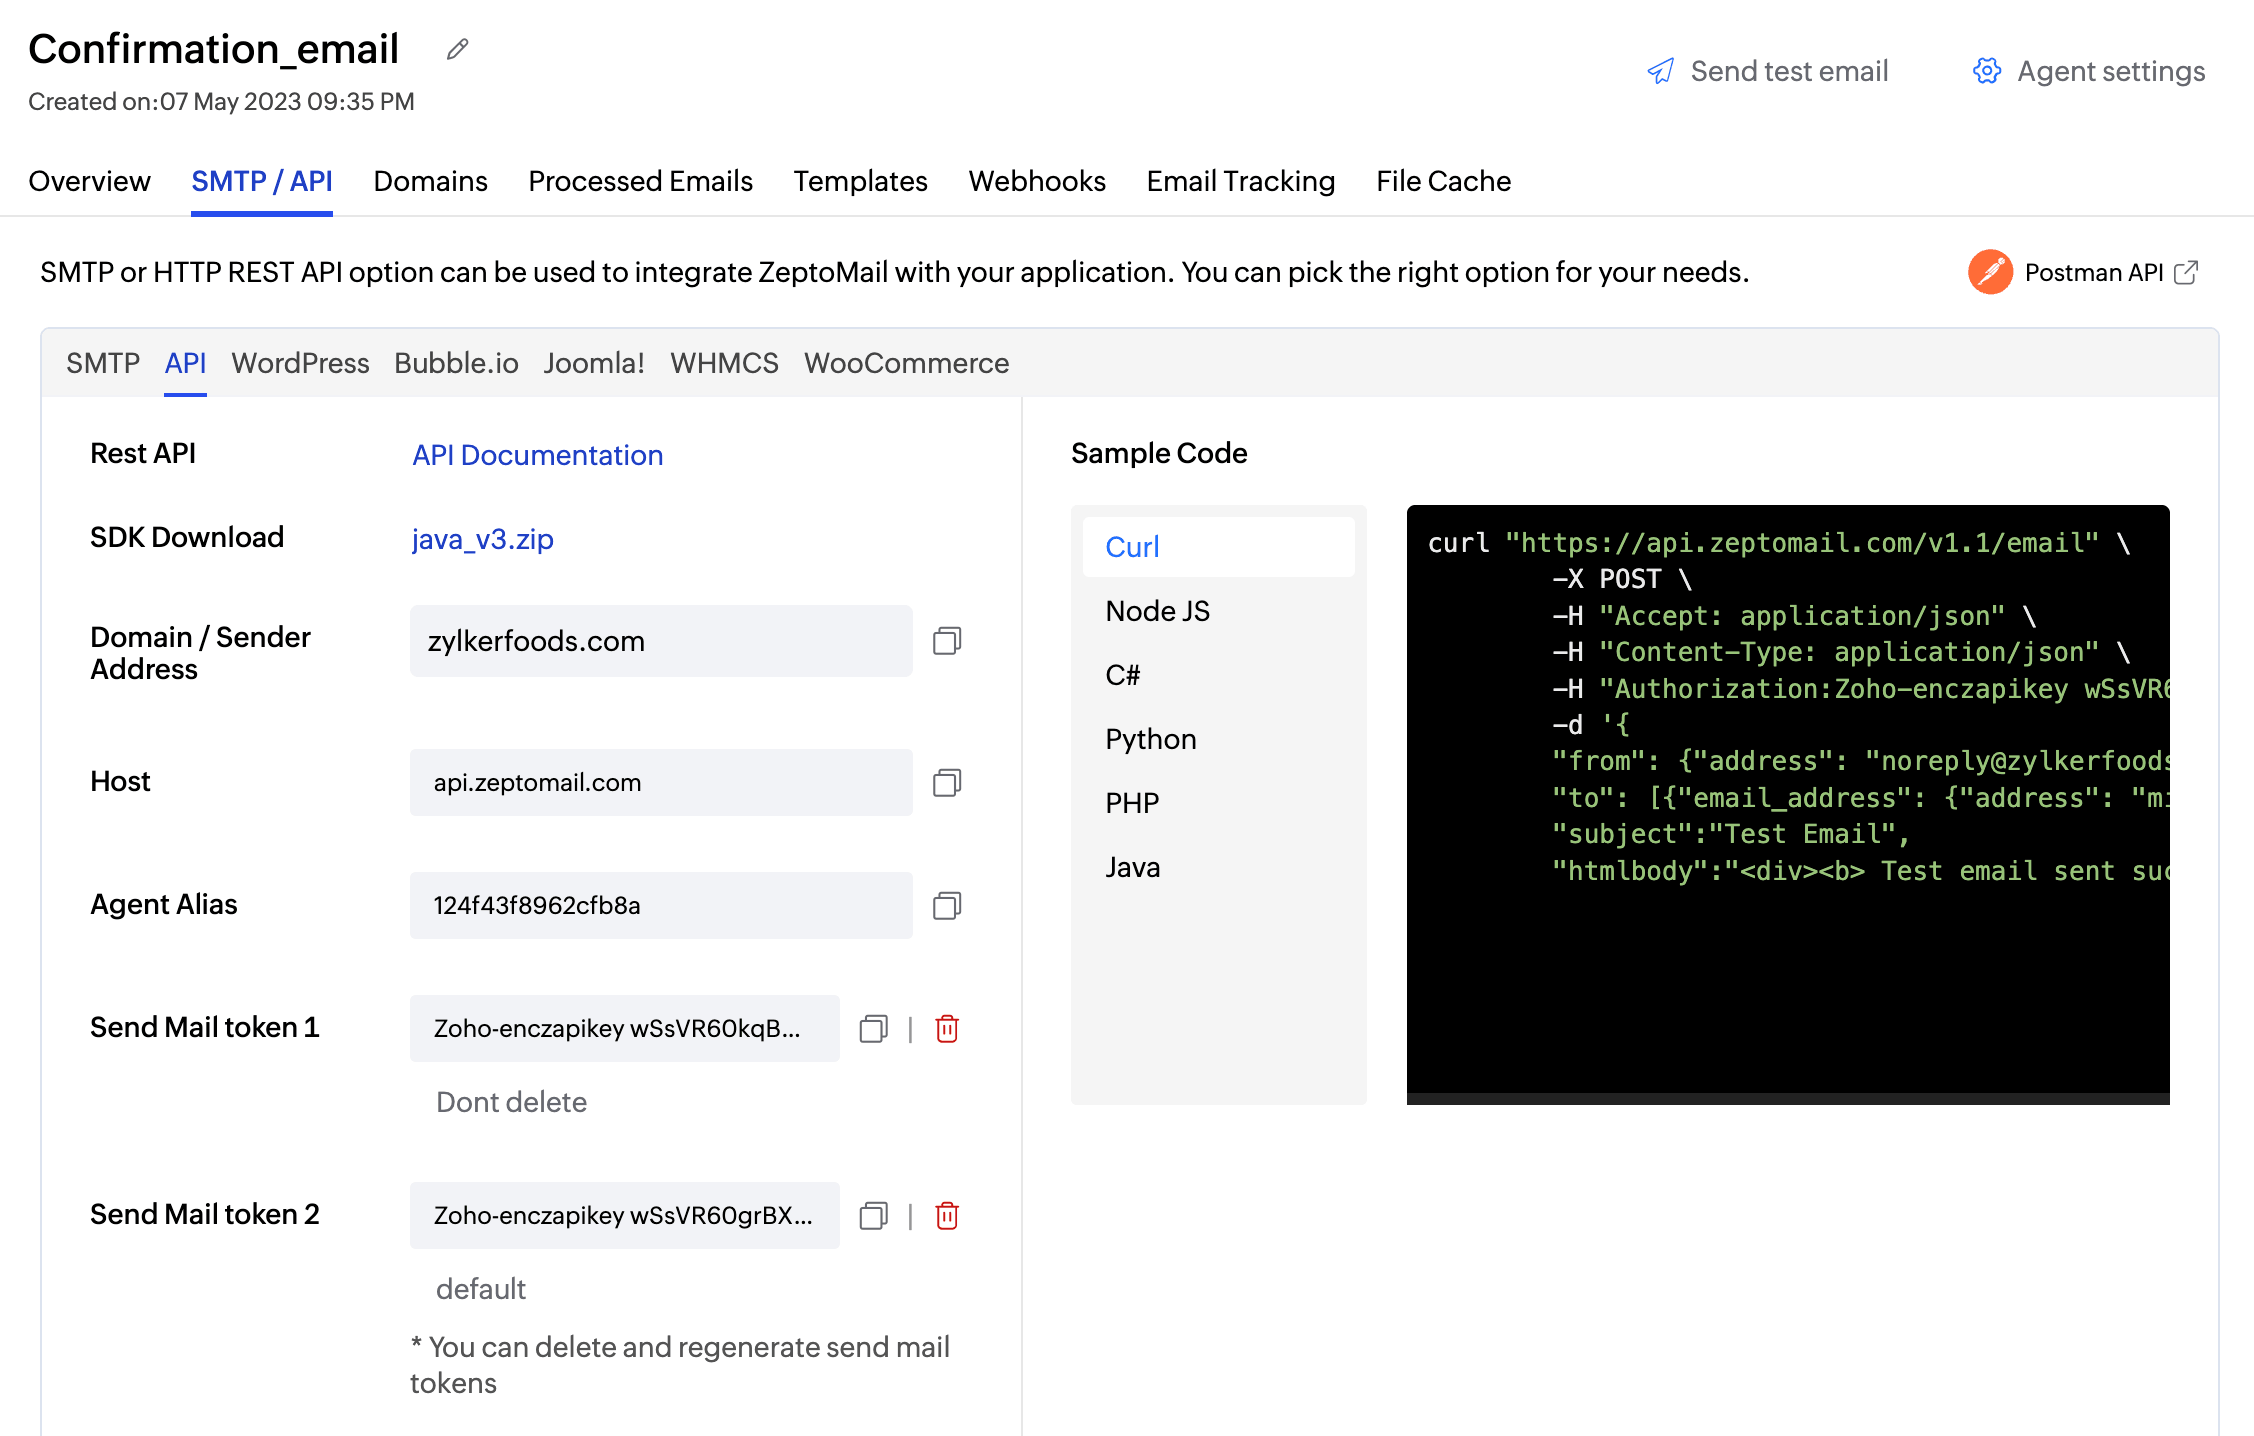Open the Webhooks tab

coord(1037,181)
